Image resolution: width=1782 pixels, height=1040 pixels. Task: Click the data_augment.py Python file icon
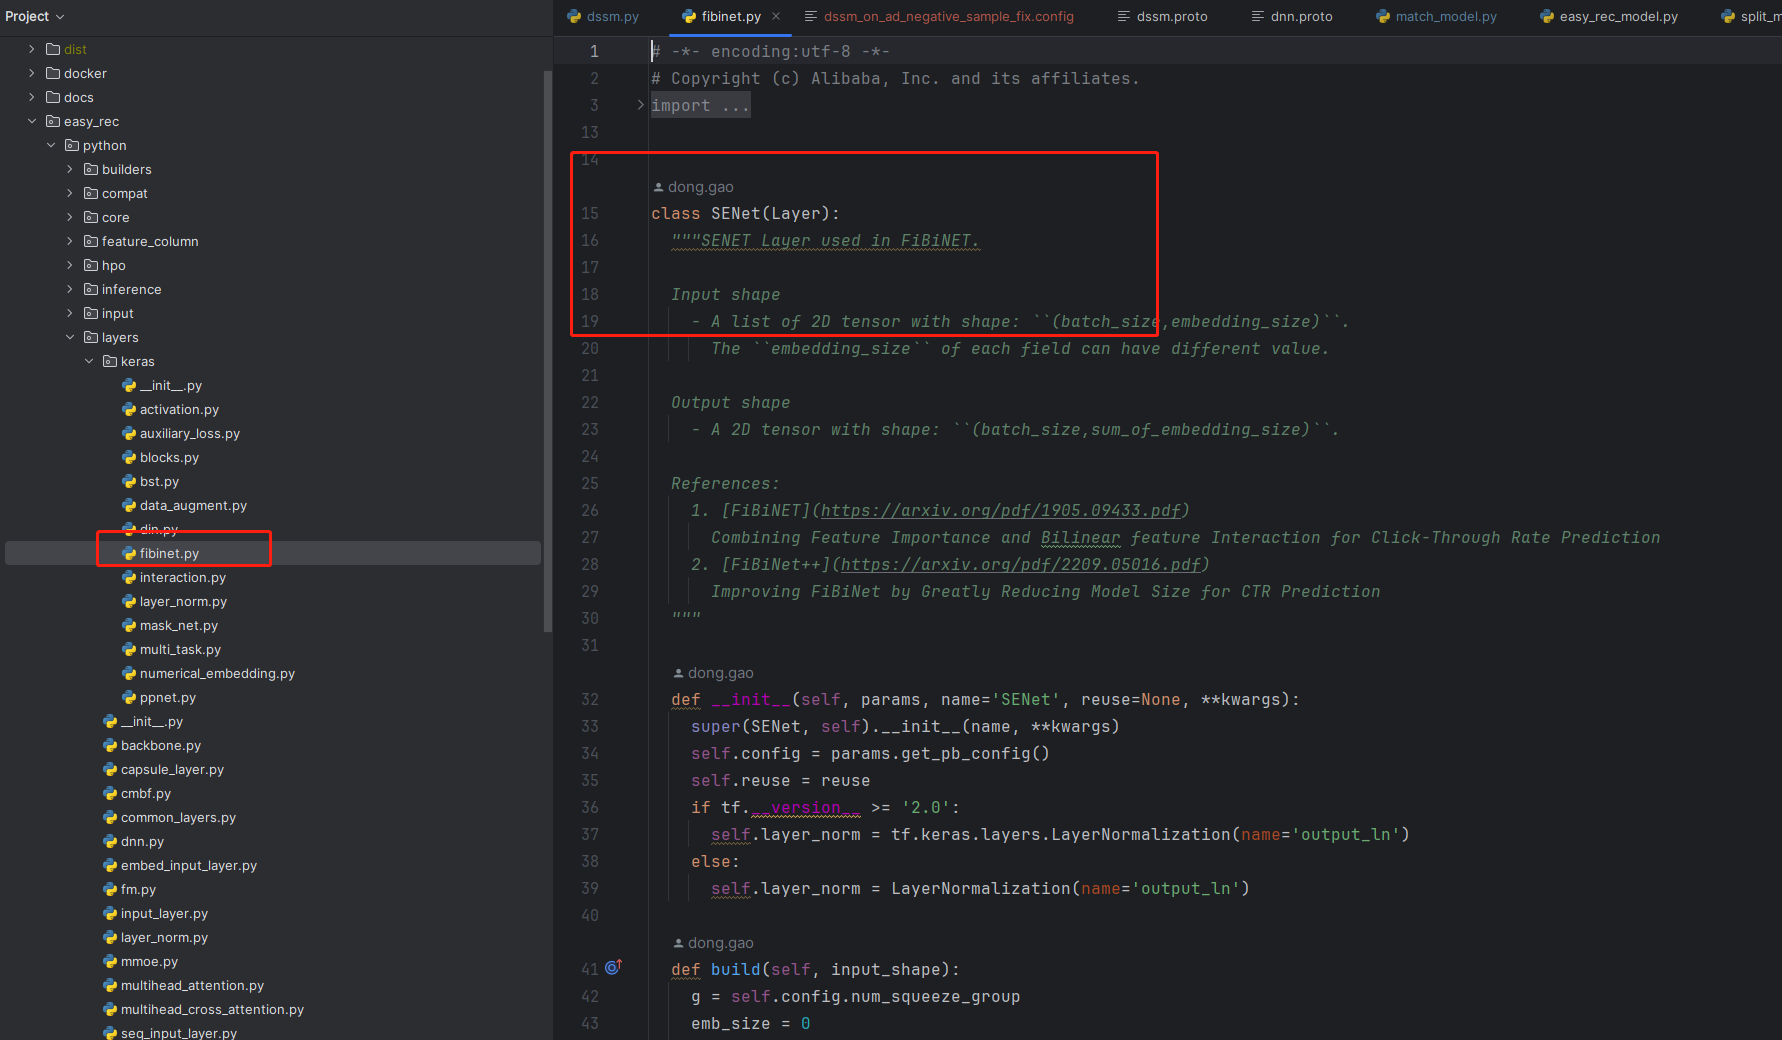(x=129, y=505)
